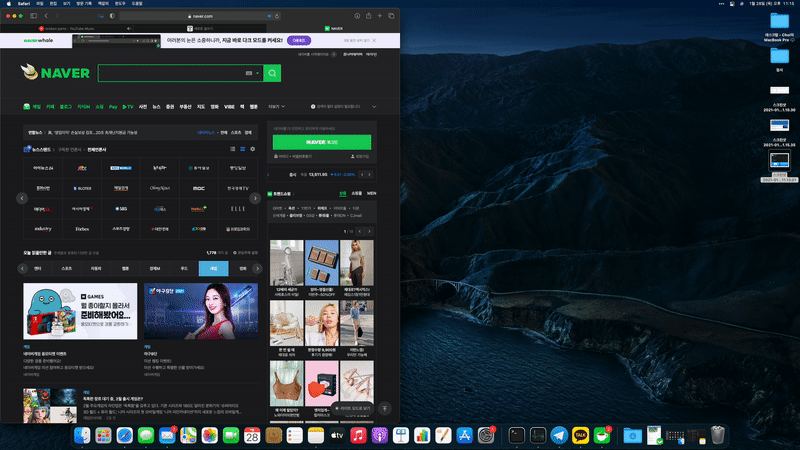The width and height of the screenshot is (800, 450).
Task: Open the 책갈피 menu
Action: coord(104,3)
